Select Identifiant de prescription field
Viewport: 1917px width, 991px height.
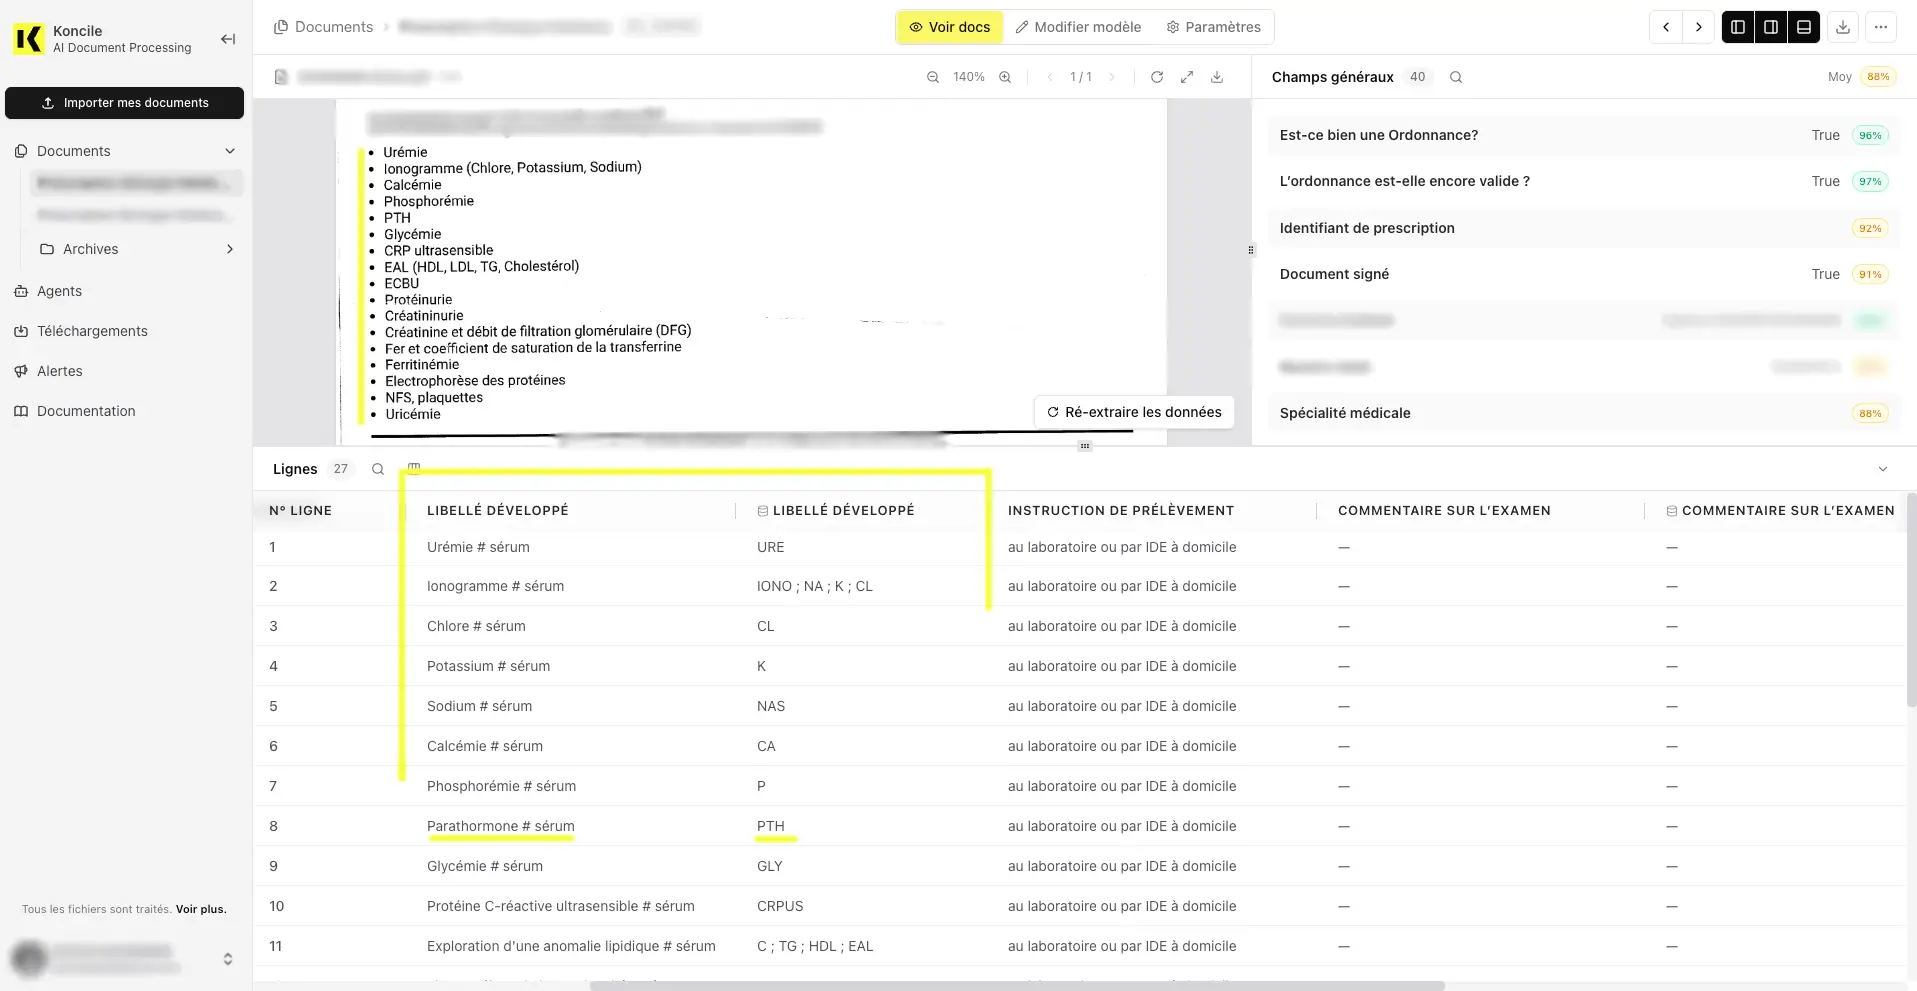(1584, 228)
